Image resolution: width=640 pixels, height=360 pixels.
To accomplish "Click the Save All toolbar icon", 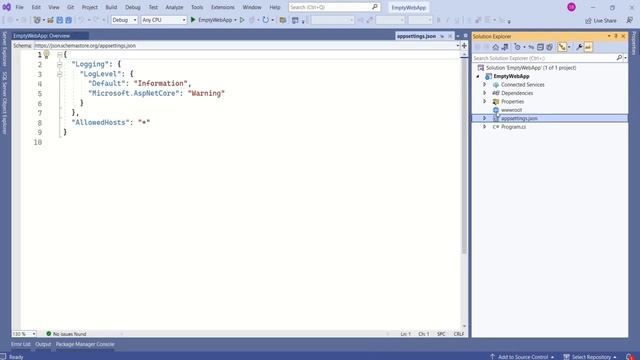I will [x=69, y=20].
